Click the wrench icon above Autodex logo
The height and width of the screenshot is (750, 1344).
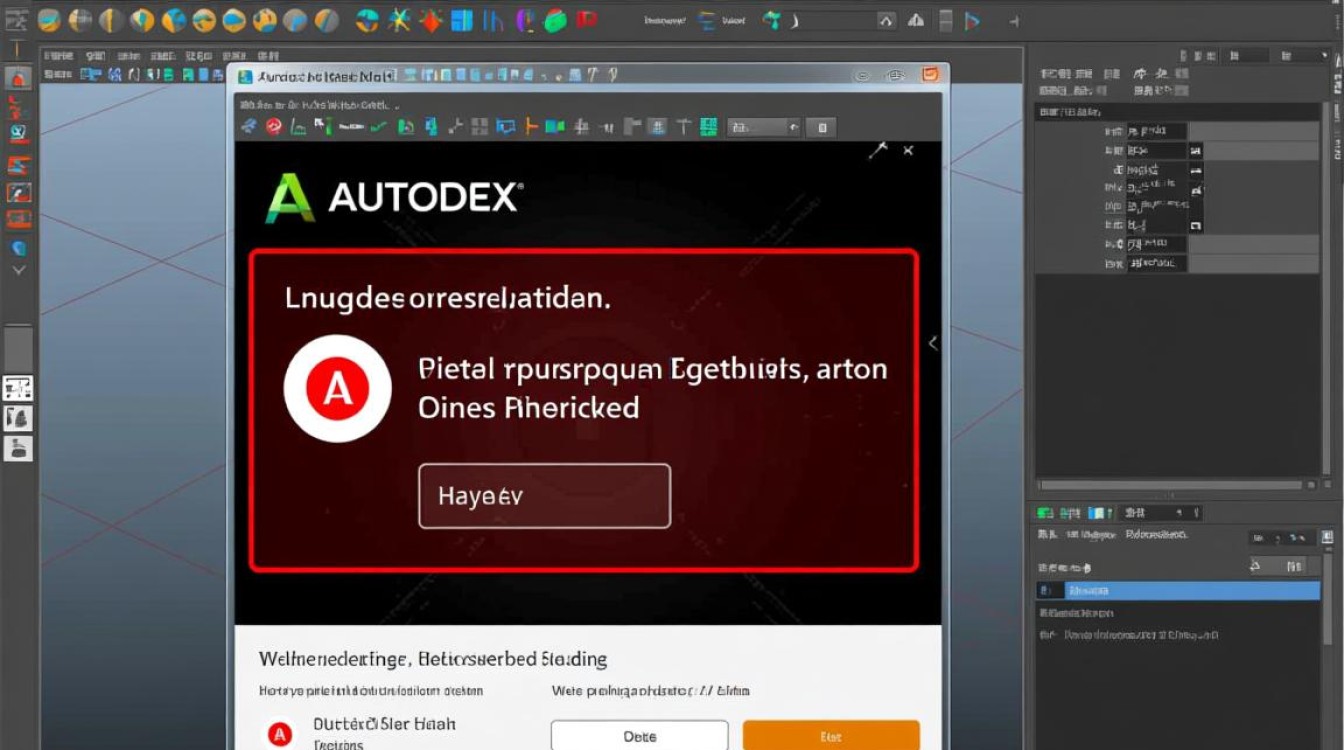pyautogui.click(x=878, y=151)
